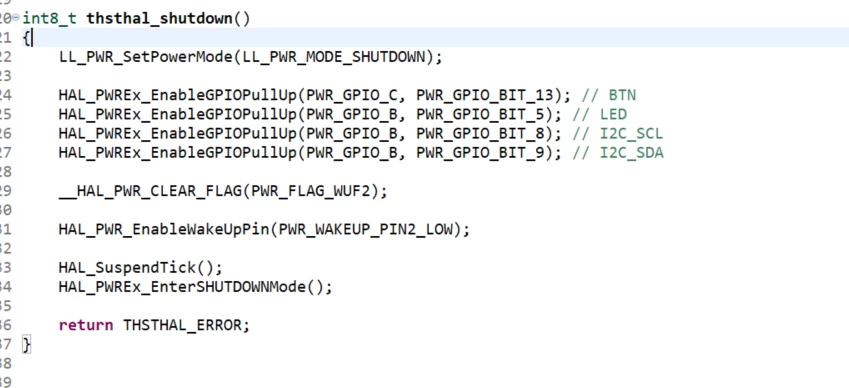Click the HAL_PWR_EnableWakeUpPin call
This screenshot has width=849, height=388.
164,229
